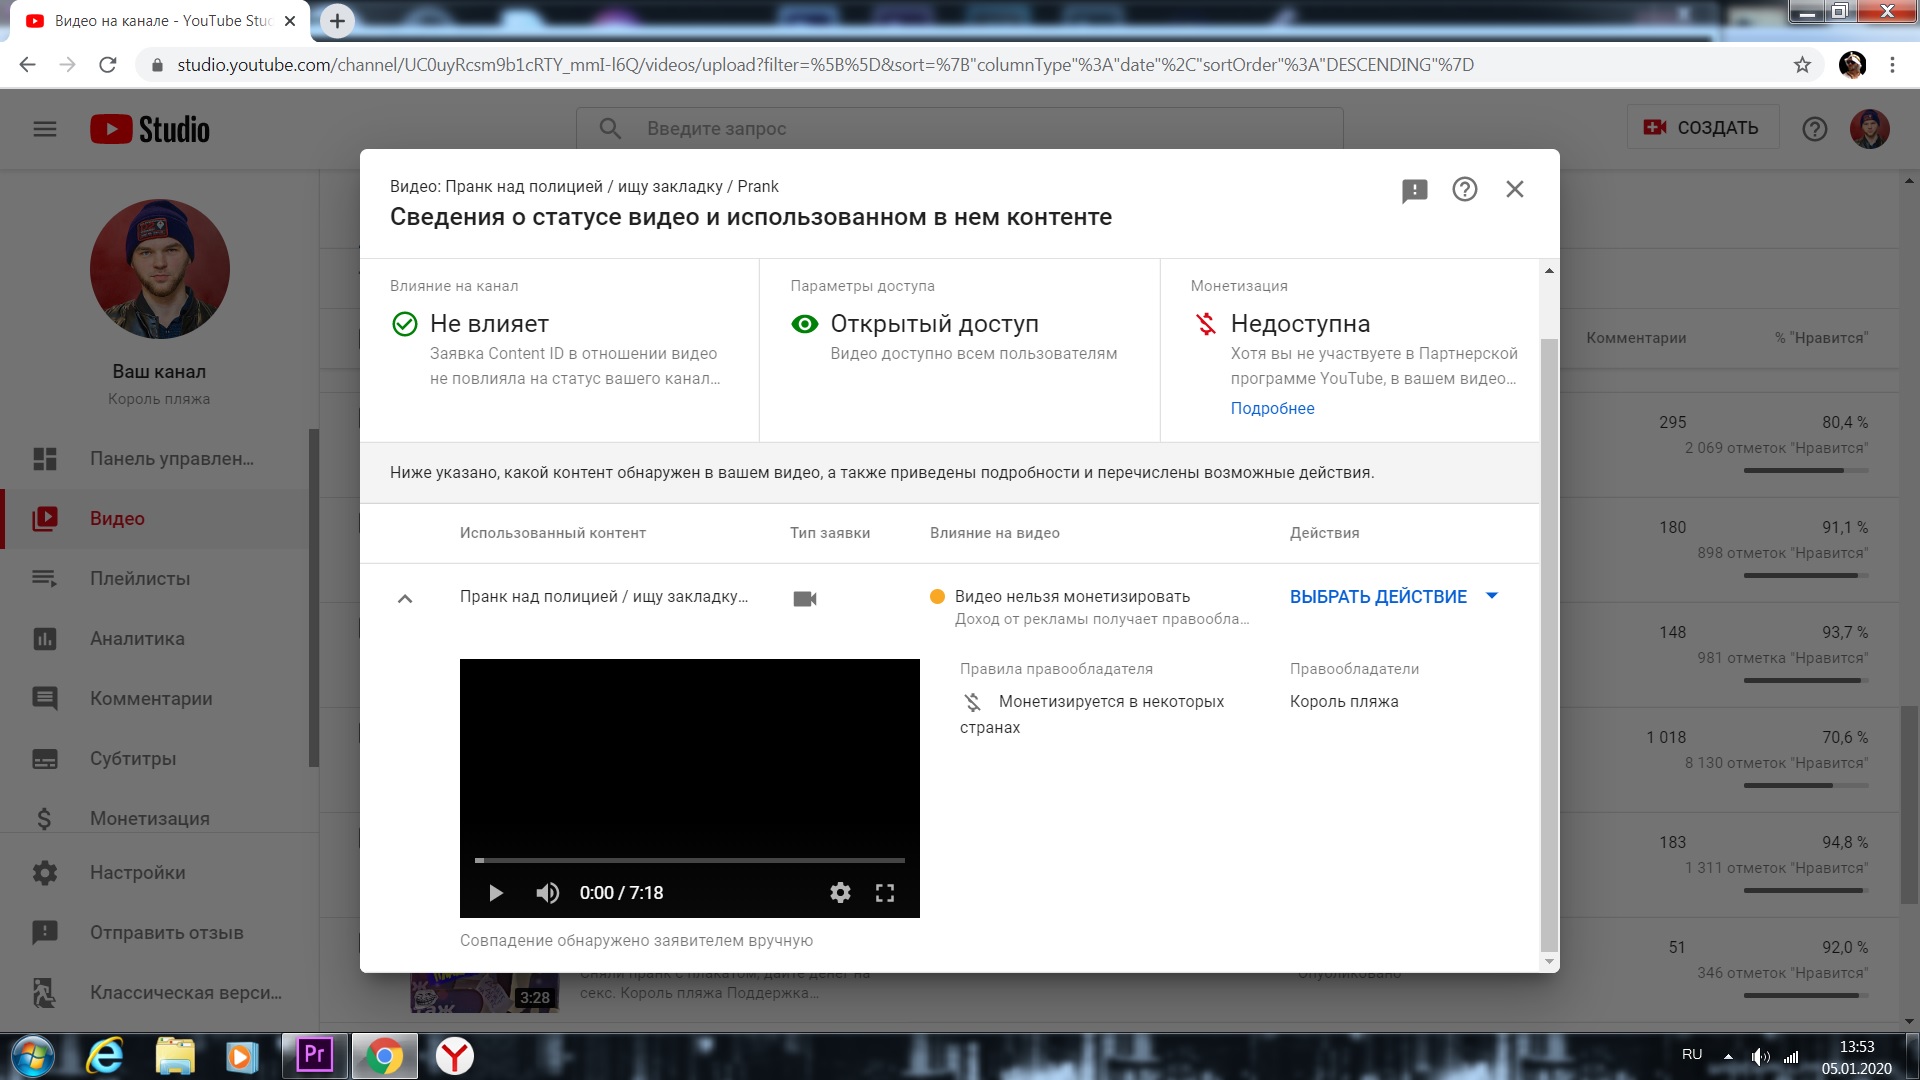
Task: Open 'Комментарии' in the sidebar
Action: [155, 699]
